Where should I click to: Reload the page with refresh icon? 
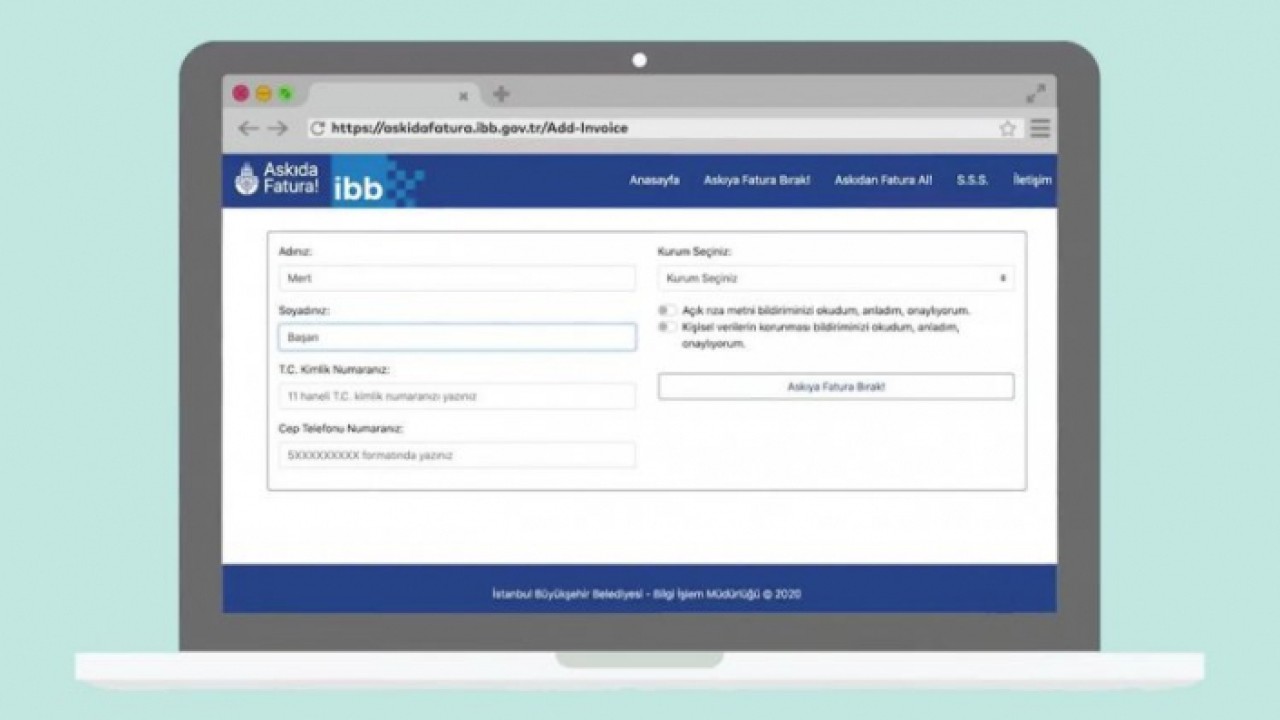(x=317, y=128)
